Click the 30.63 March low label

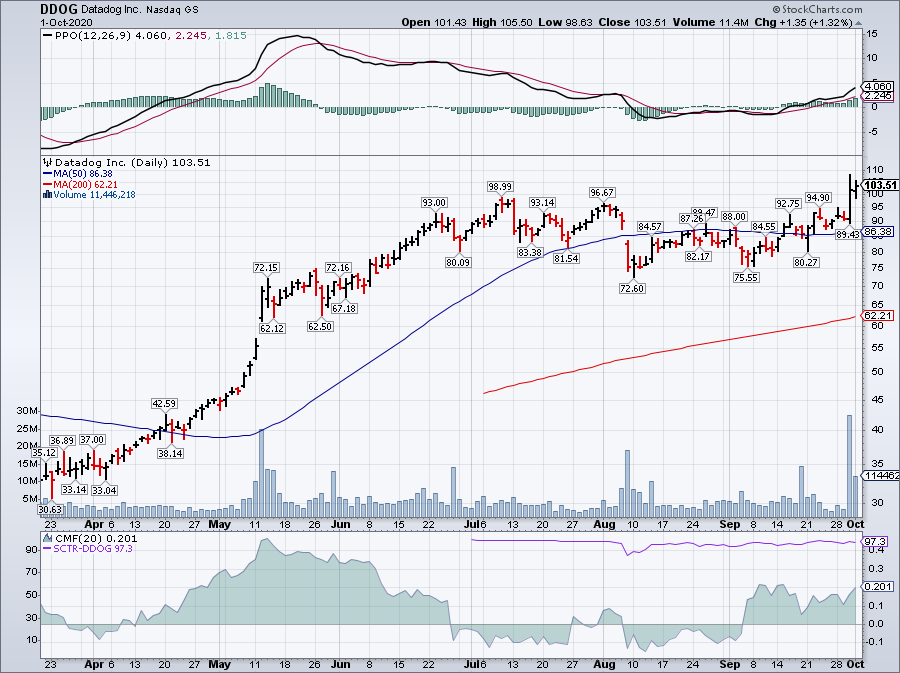[50, 509]
